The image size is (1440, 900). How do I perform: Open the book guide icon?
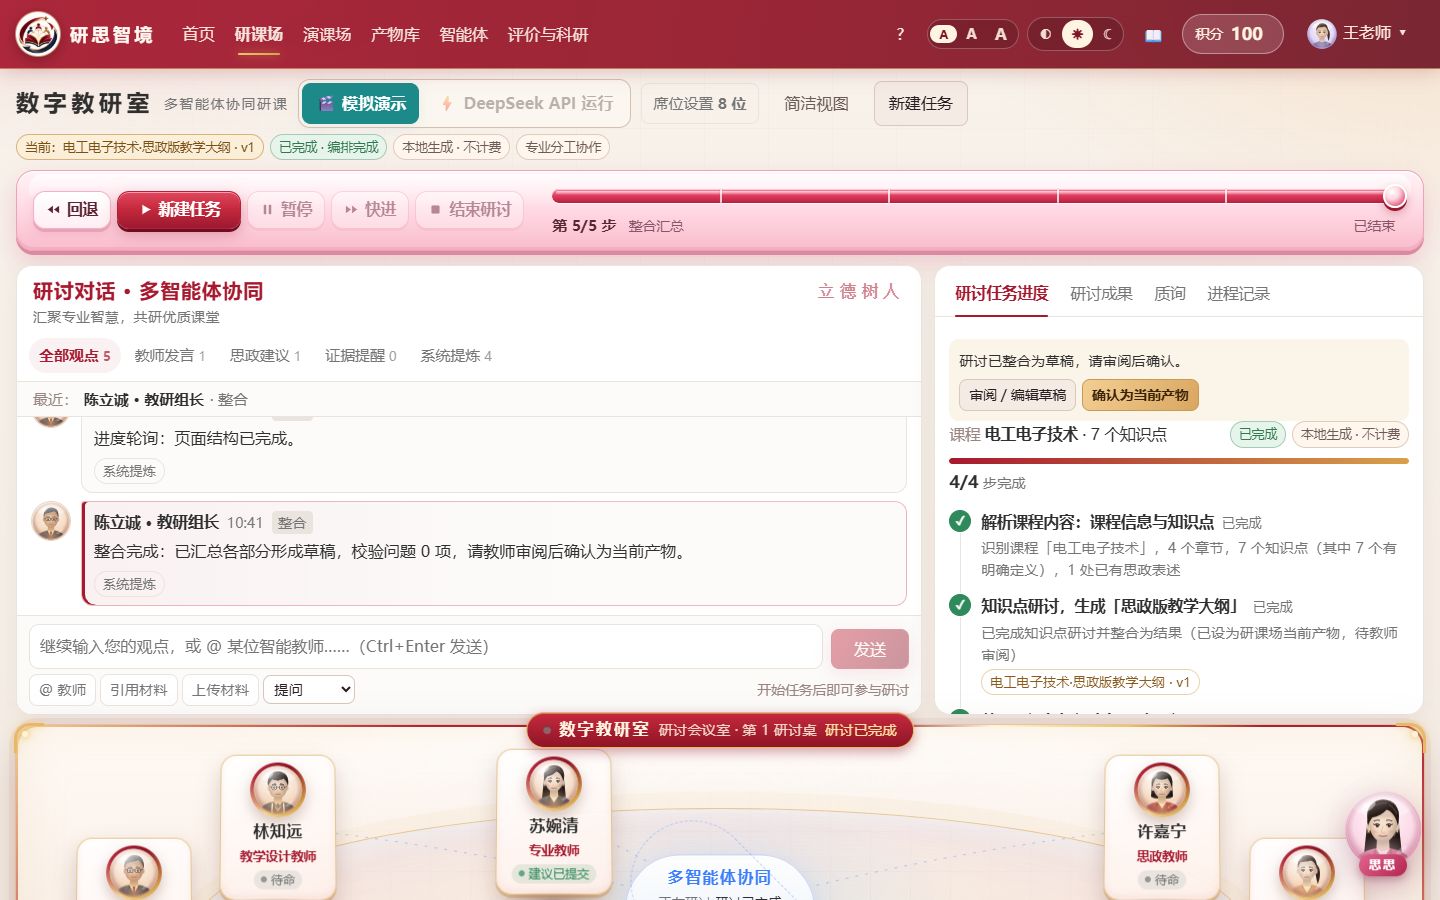(x=1153, y=35)
